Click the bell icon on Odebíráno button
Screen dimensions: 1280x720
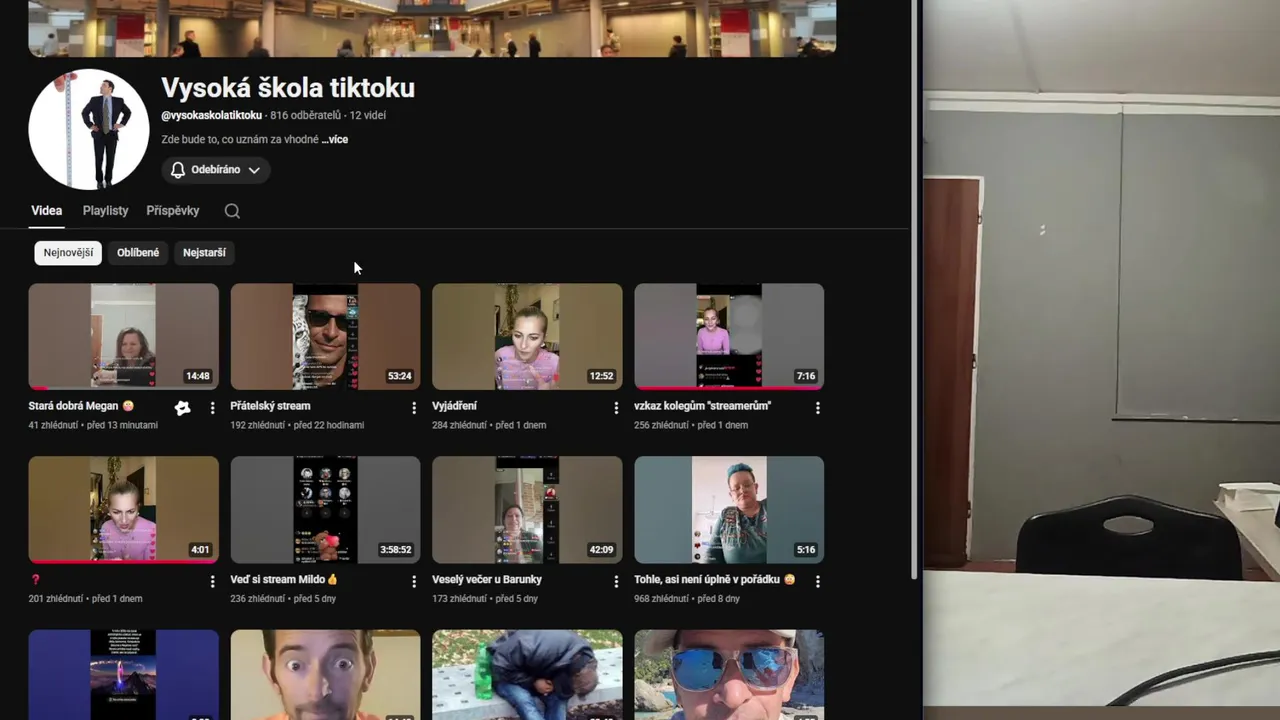pos(178,170)
